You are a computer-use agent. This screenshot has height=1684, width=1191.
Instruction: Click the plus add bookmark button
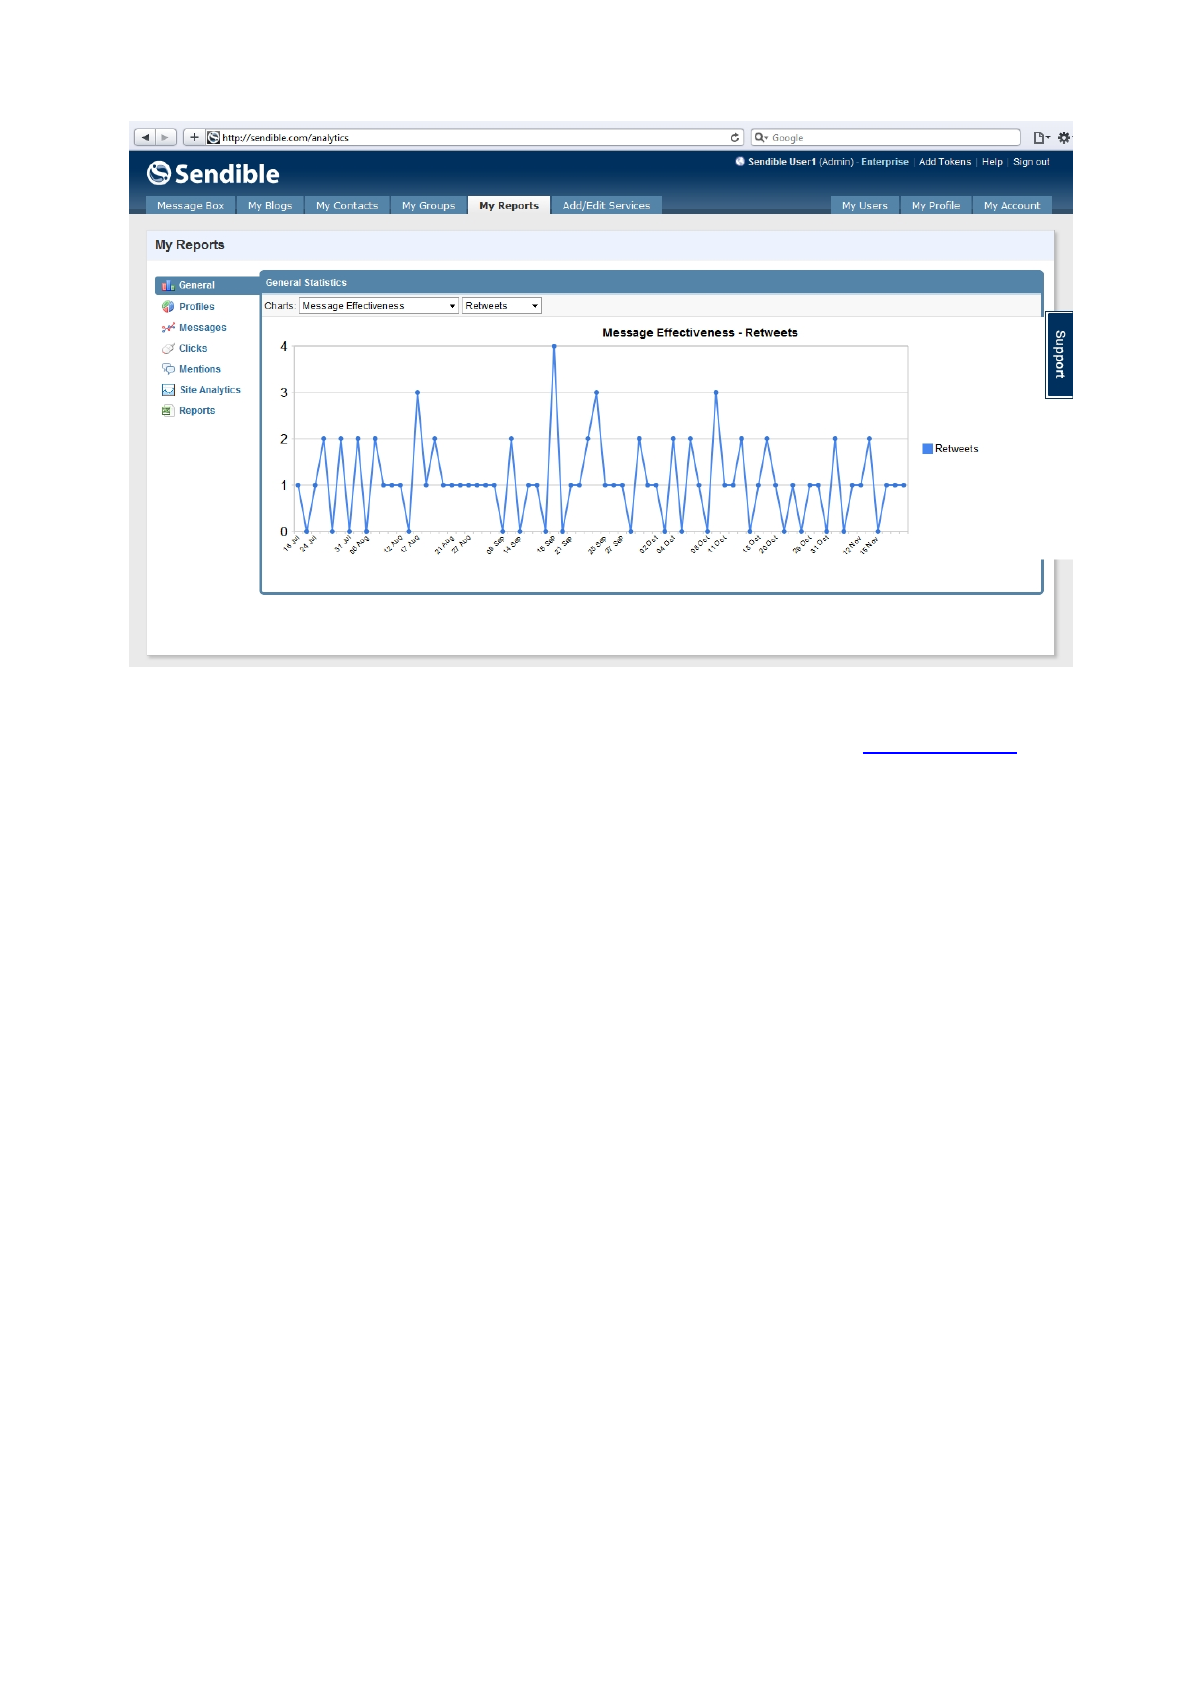point(194,137)
